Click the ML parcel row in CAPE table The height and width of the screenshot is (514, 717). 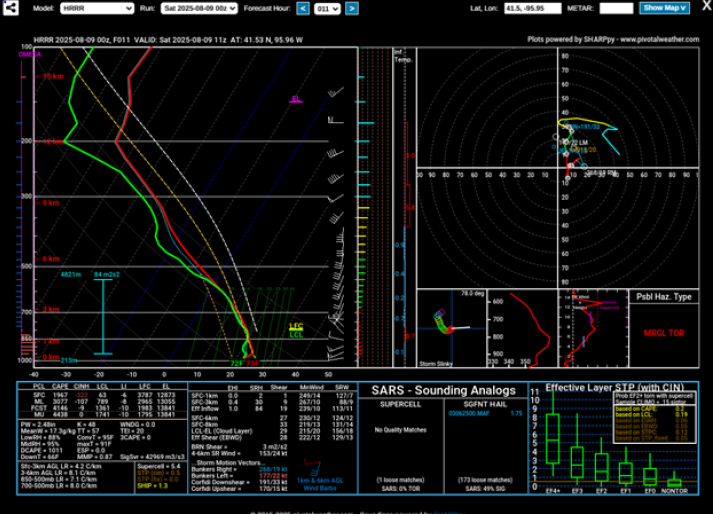(x=102, y=402)
